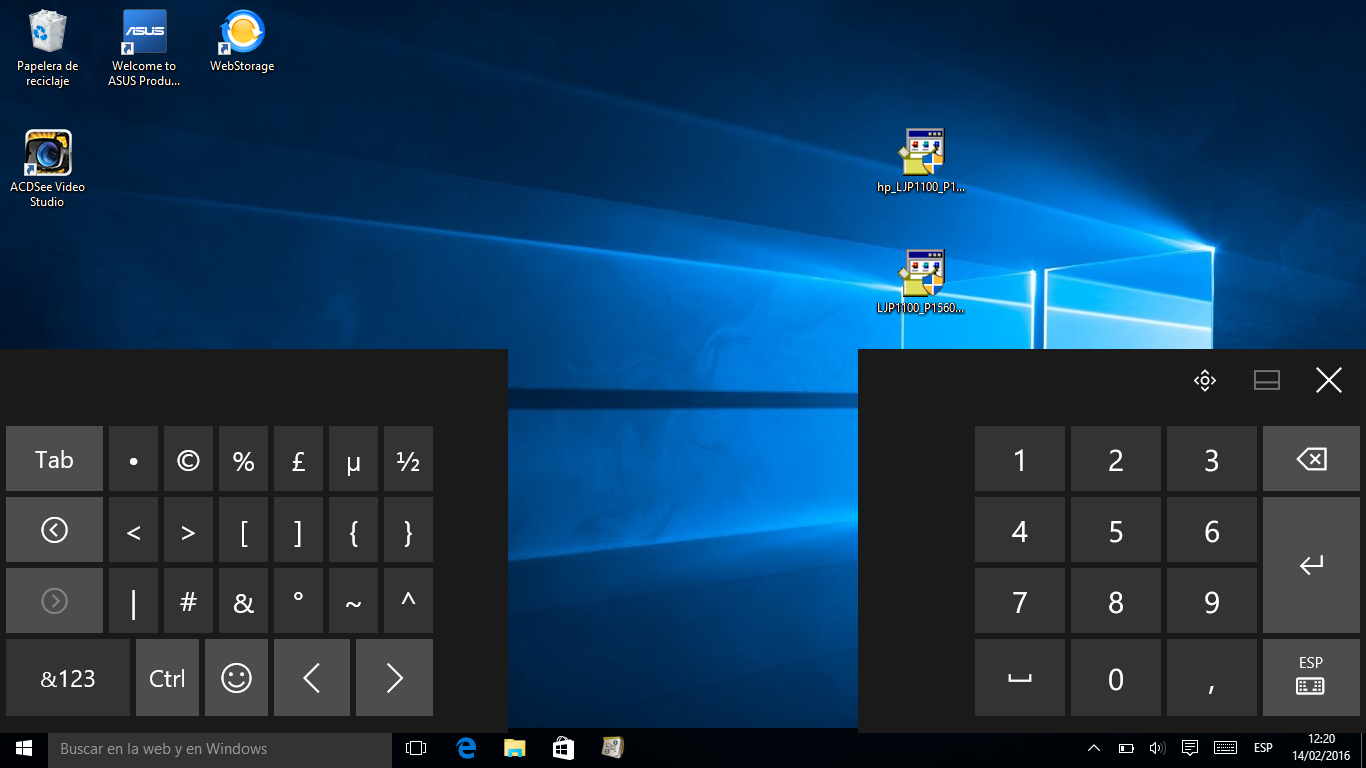Click the move keyboard icon

point(1204,380)
